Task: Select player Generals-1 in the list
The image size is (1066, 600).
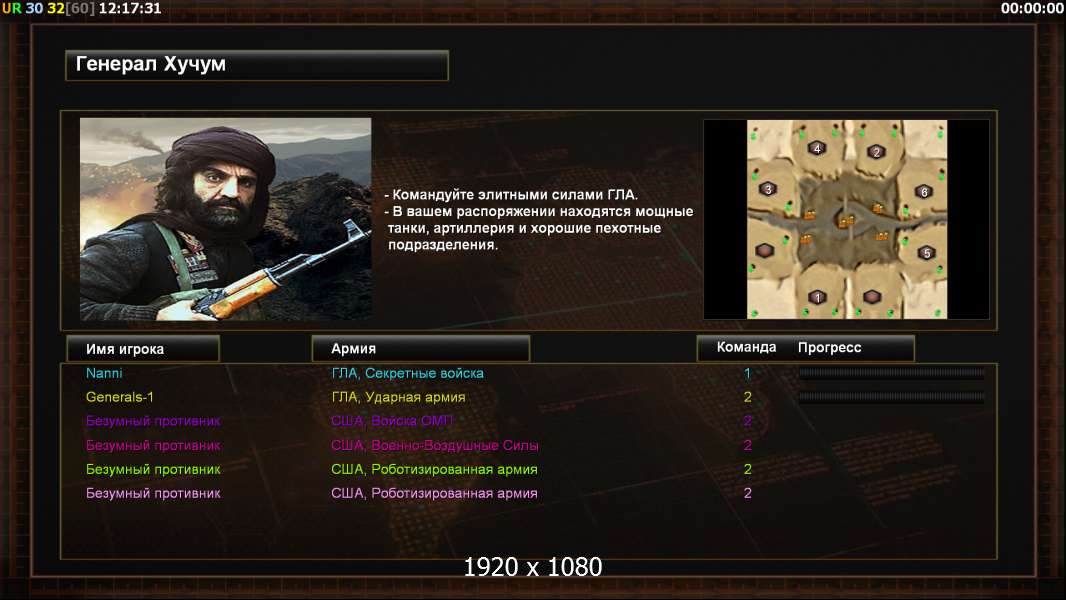Action: click(x=120, y=397)
